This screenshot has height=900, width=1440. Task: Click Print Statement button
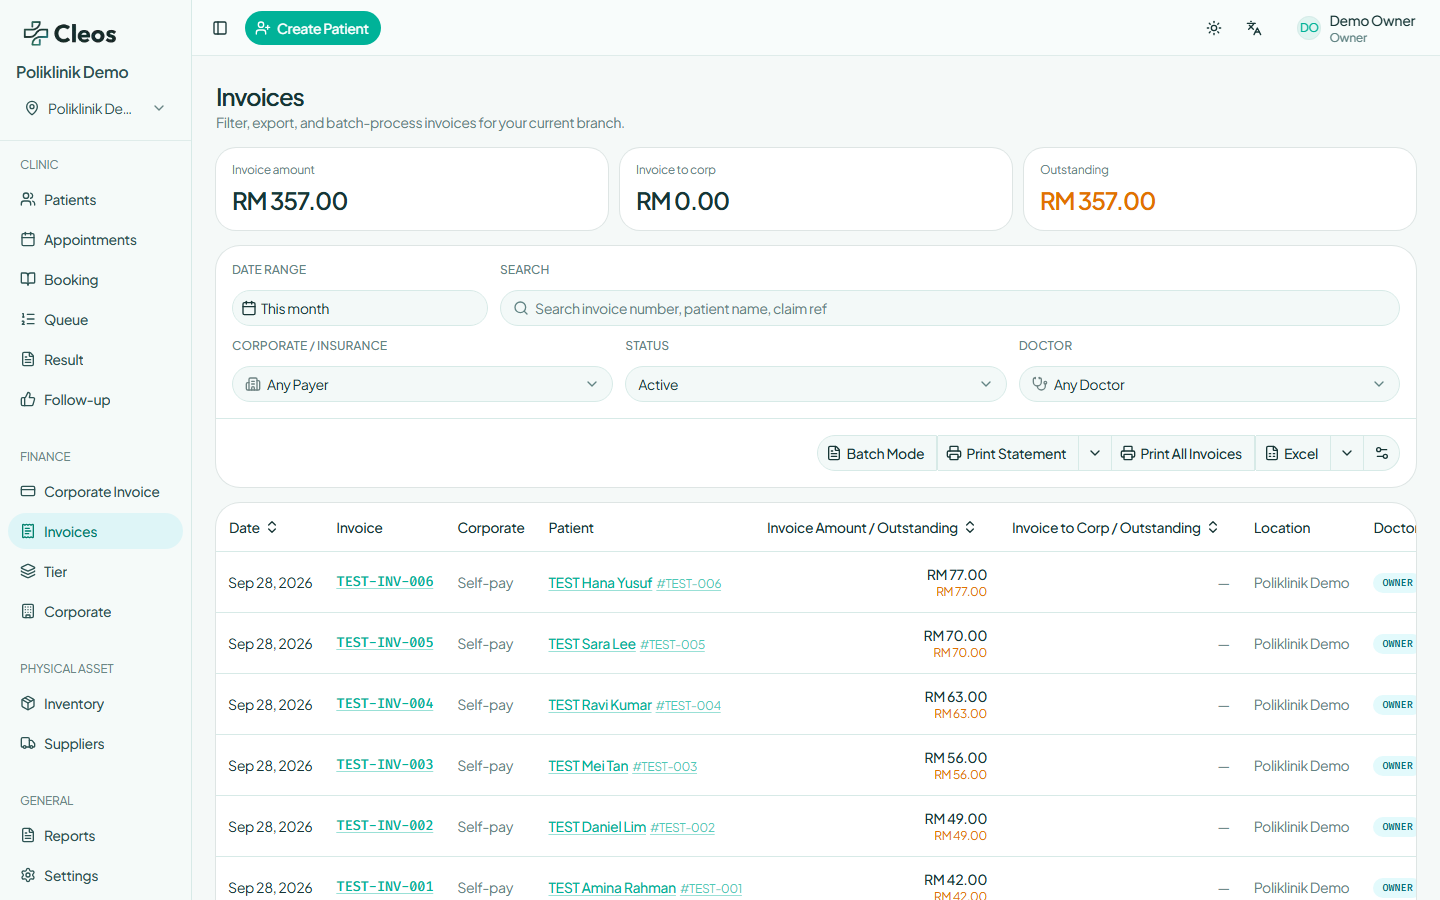point(1008,453)
